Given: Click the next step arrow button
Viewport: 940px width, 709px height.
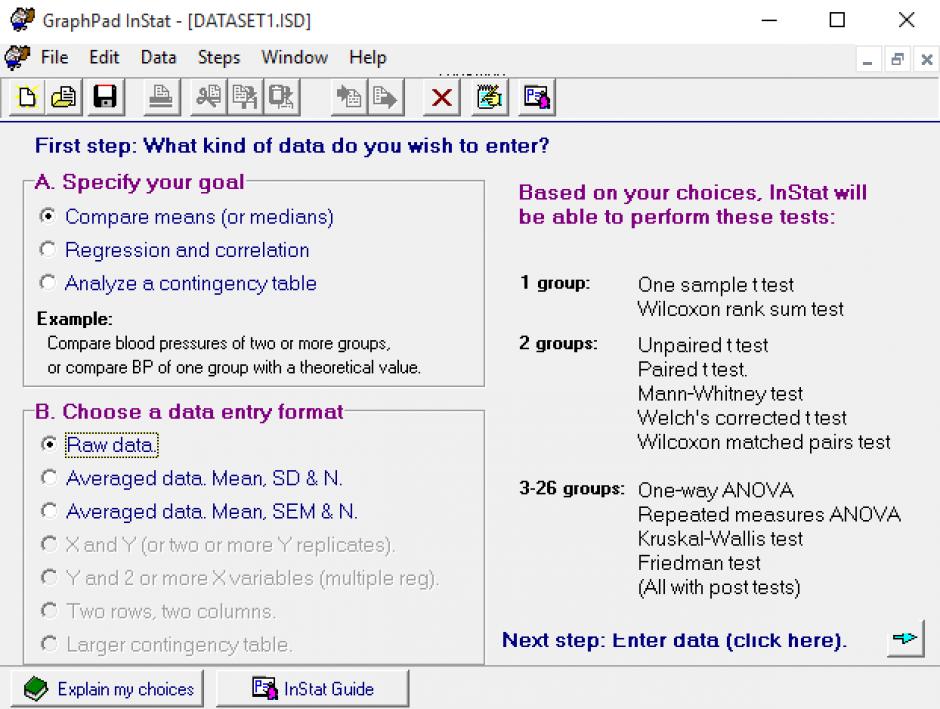Looking at the screenshot, I should (x=905, y=638).
